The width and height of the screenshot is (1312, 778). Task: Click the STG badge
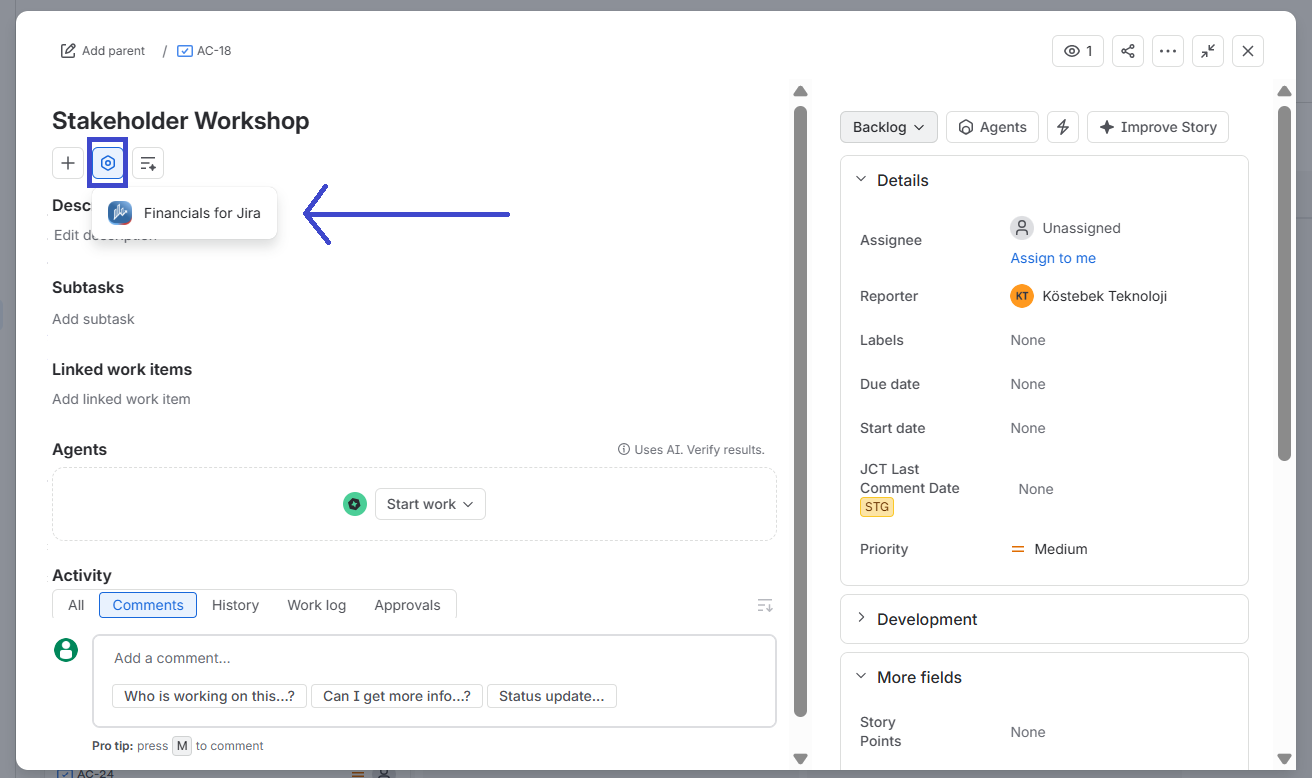pos(877,507)
